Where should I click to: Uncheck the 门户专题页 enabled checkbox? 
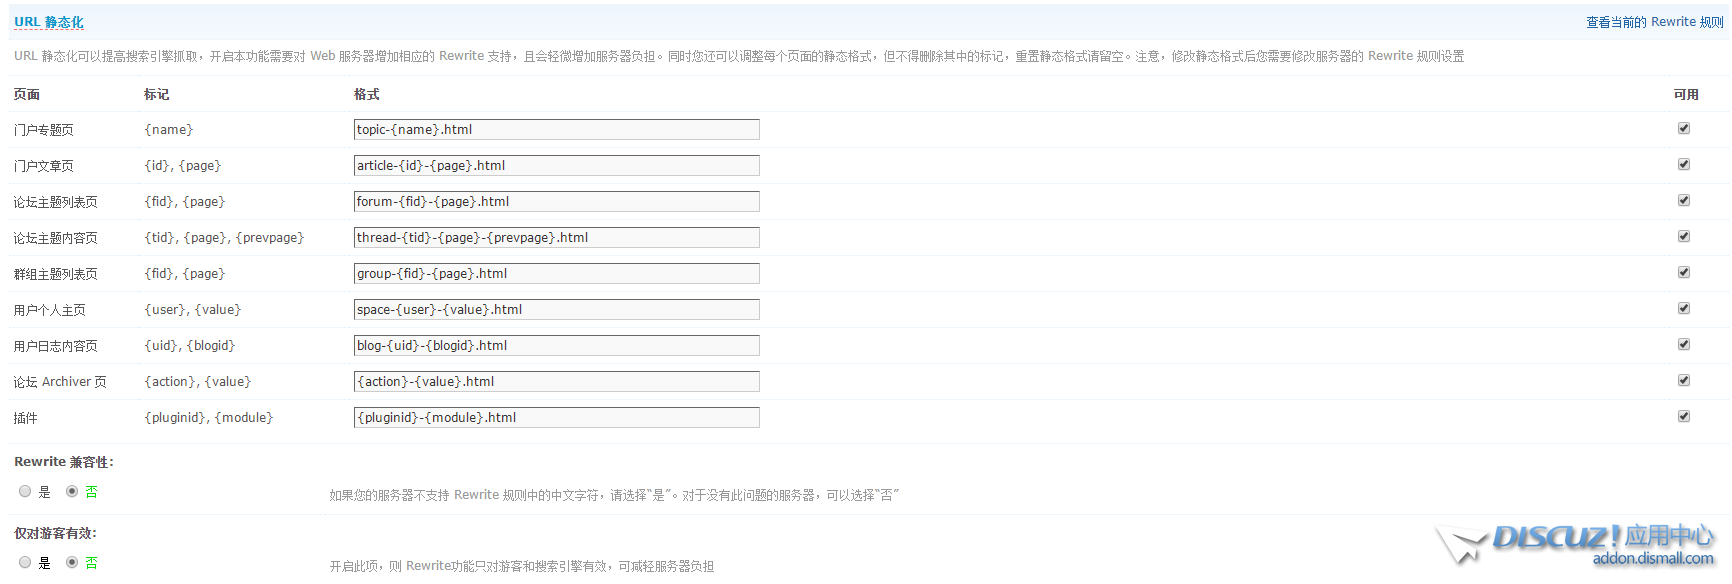1684,129
